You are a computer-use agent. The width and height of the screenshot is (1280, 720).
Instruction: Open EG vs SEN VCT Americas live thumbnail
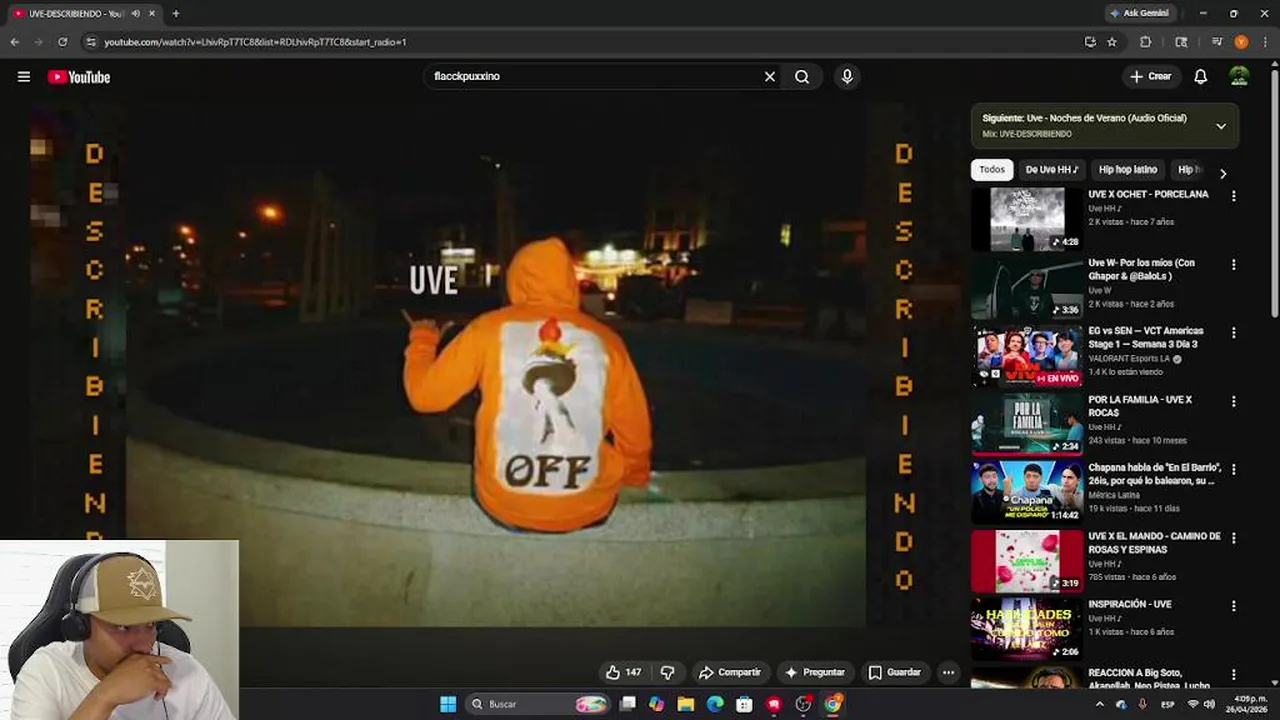pyautogui.click(x=1027, y=356)
